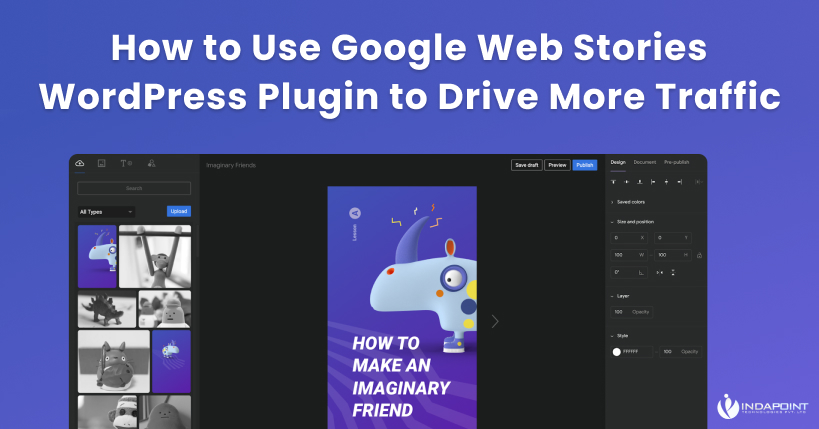Click the flip vertical icon
Screen dimensions: 819x429
click(673, 272)
